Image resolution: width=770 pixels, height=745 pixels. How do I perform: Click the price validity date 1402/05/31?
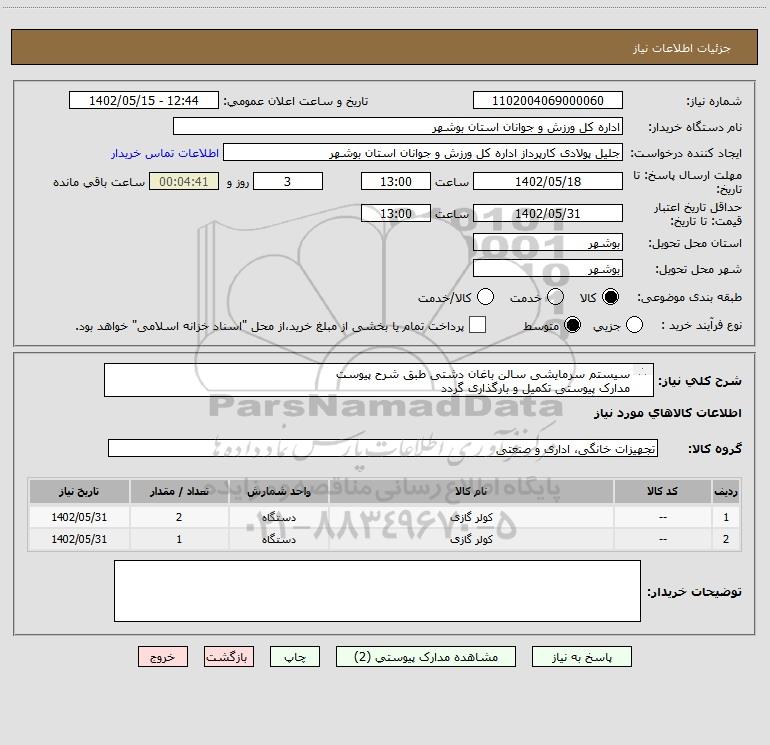tap(548, 213)
